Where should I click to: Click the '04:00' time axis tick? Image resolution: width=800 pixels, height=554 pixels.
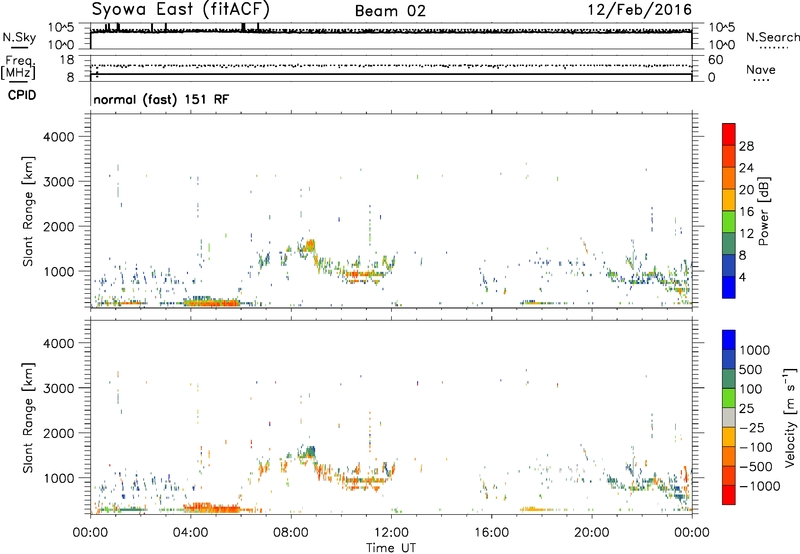190,533
